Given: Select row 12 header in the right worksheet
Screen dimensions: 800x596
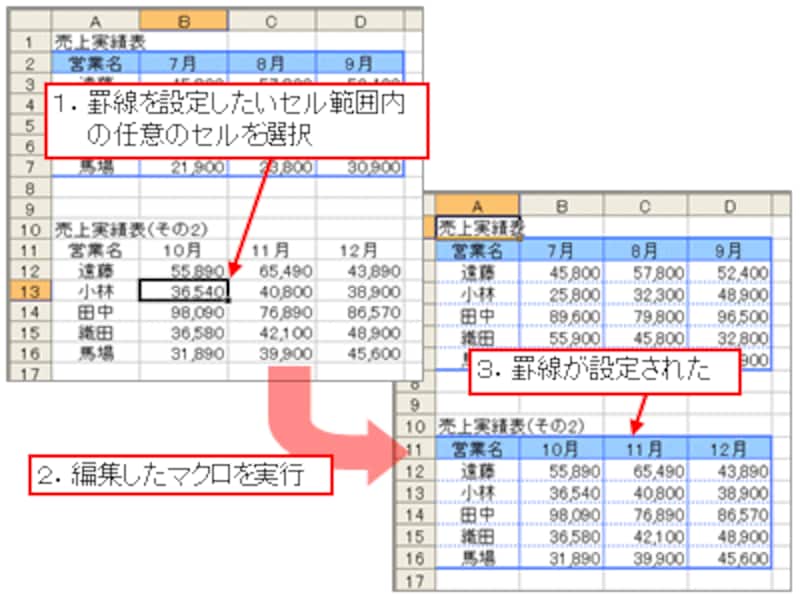Looking at the screenshot, I should 415,471.
